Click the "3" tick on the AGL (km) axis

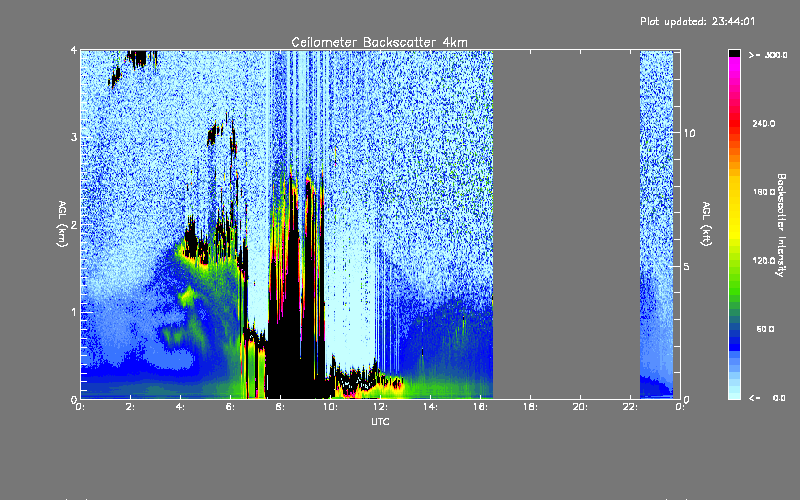[x=74, y=138]
